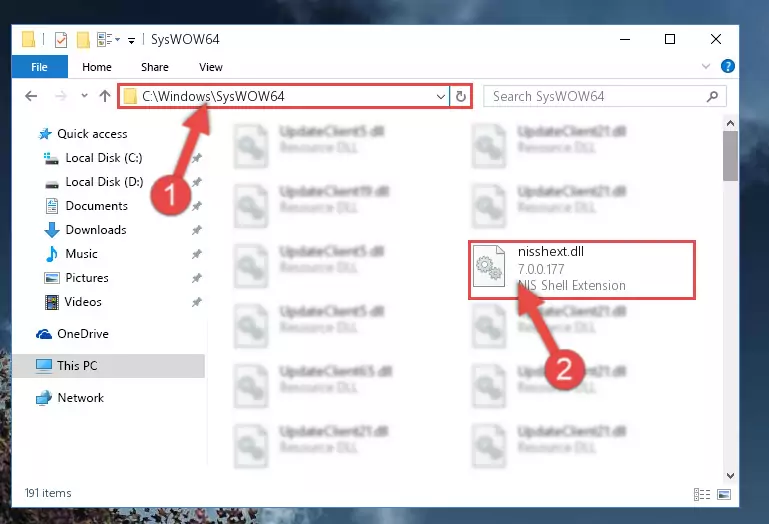Go forward with the right arrow

coord(61,96)
